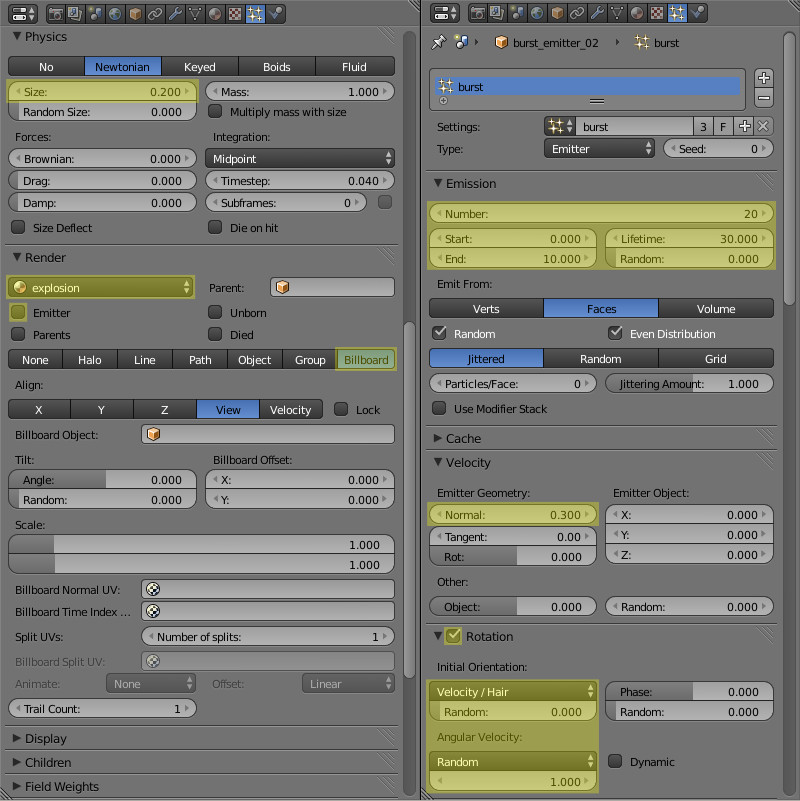Select the Halo render type tab
800x801 pixels.
90,360
